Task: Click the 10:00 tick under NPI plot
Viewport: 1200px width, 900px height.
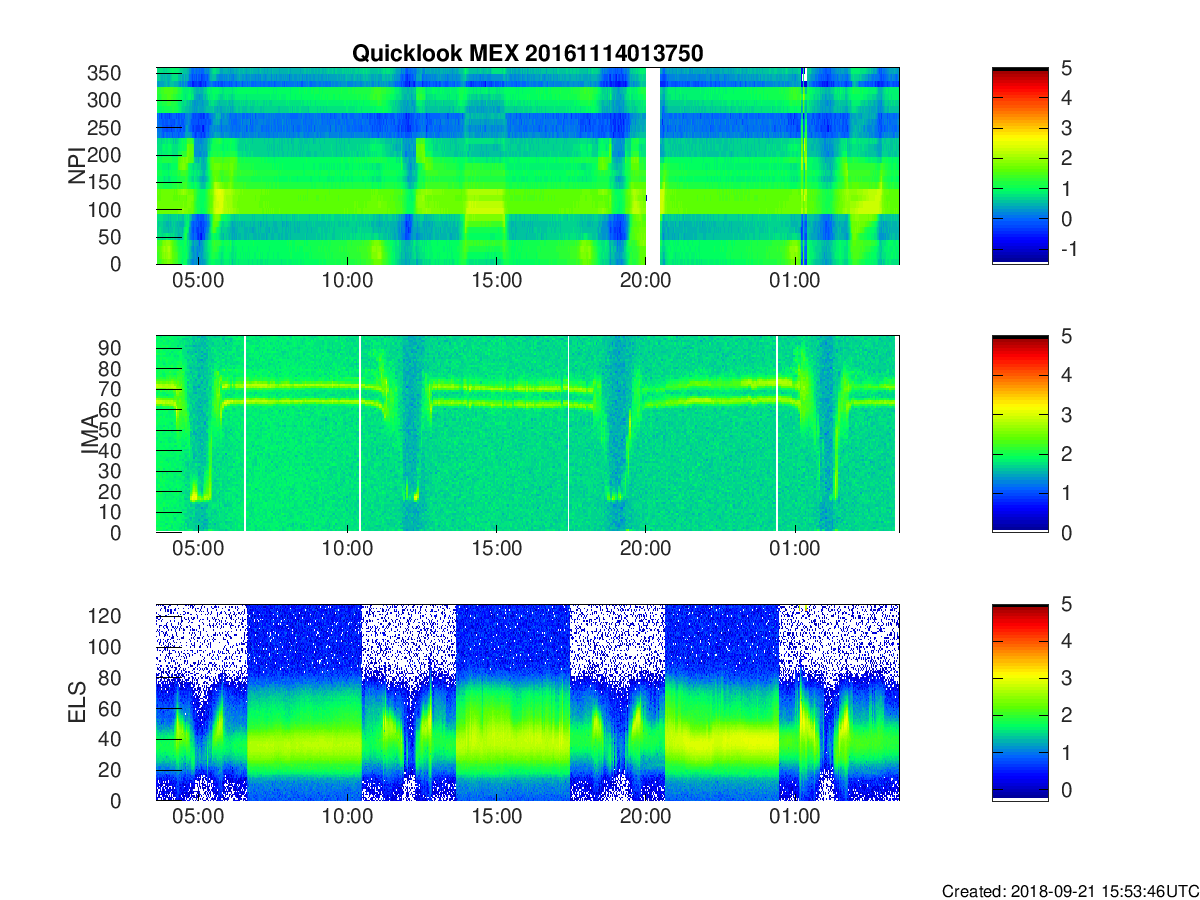Action: point(348,281)
